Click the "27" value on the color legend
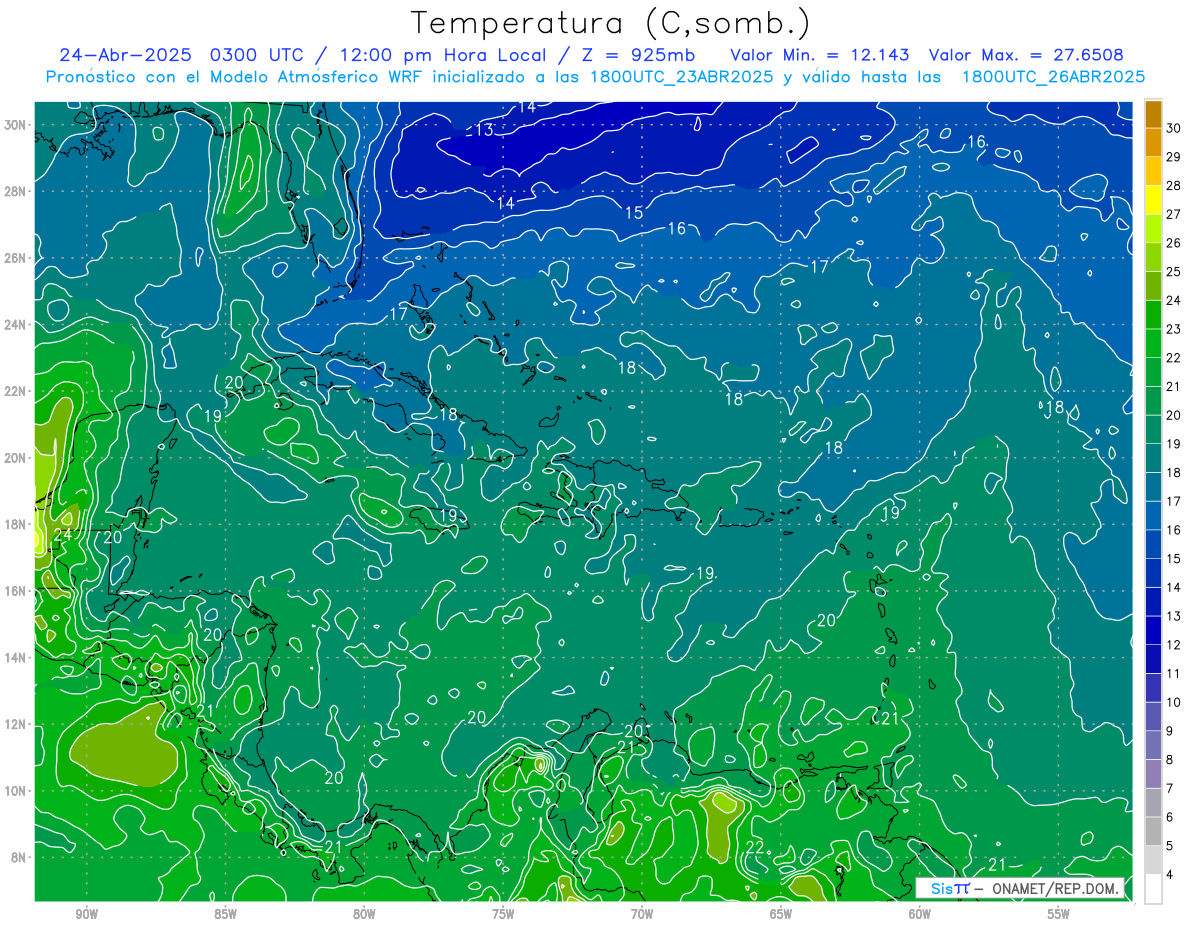 point(1173,214)
